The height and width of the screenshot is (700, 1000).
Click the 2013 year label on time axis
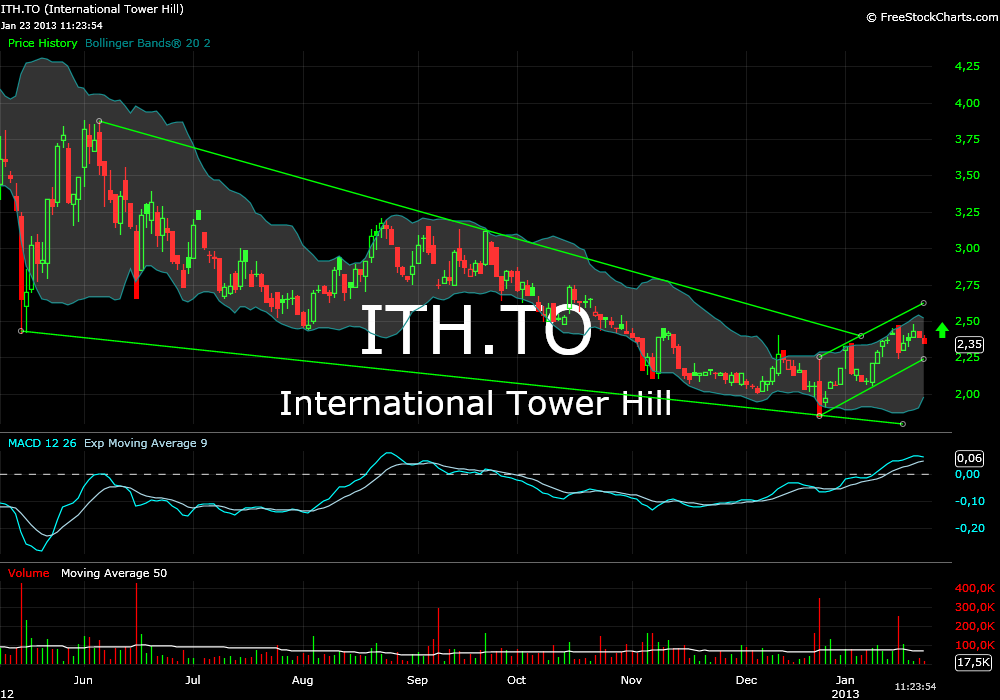846,692
